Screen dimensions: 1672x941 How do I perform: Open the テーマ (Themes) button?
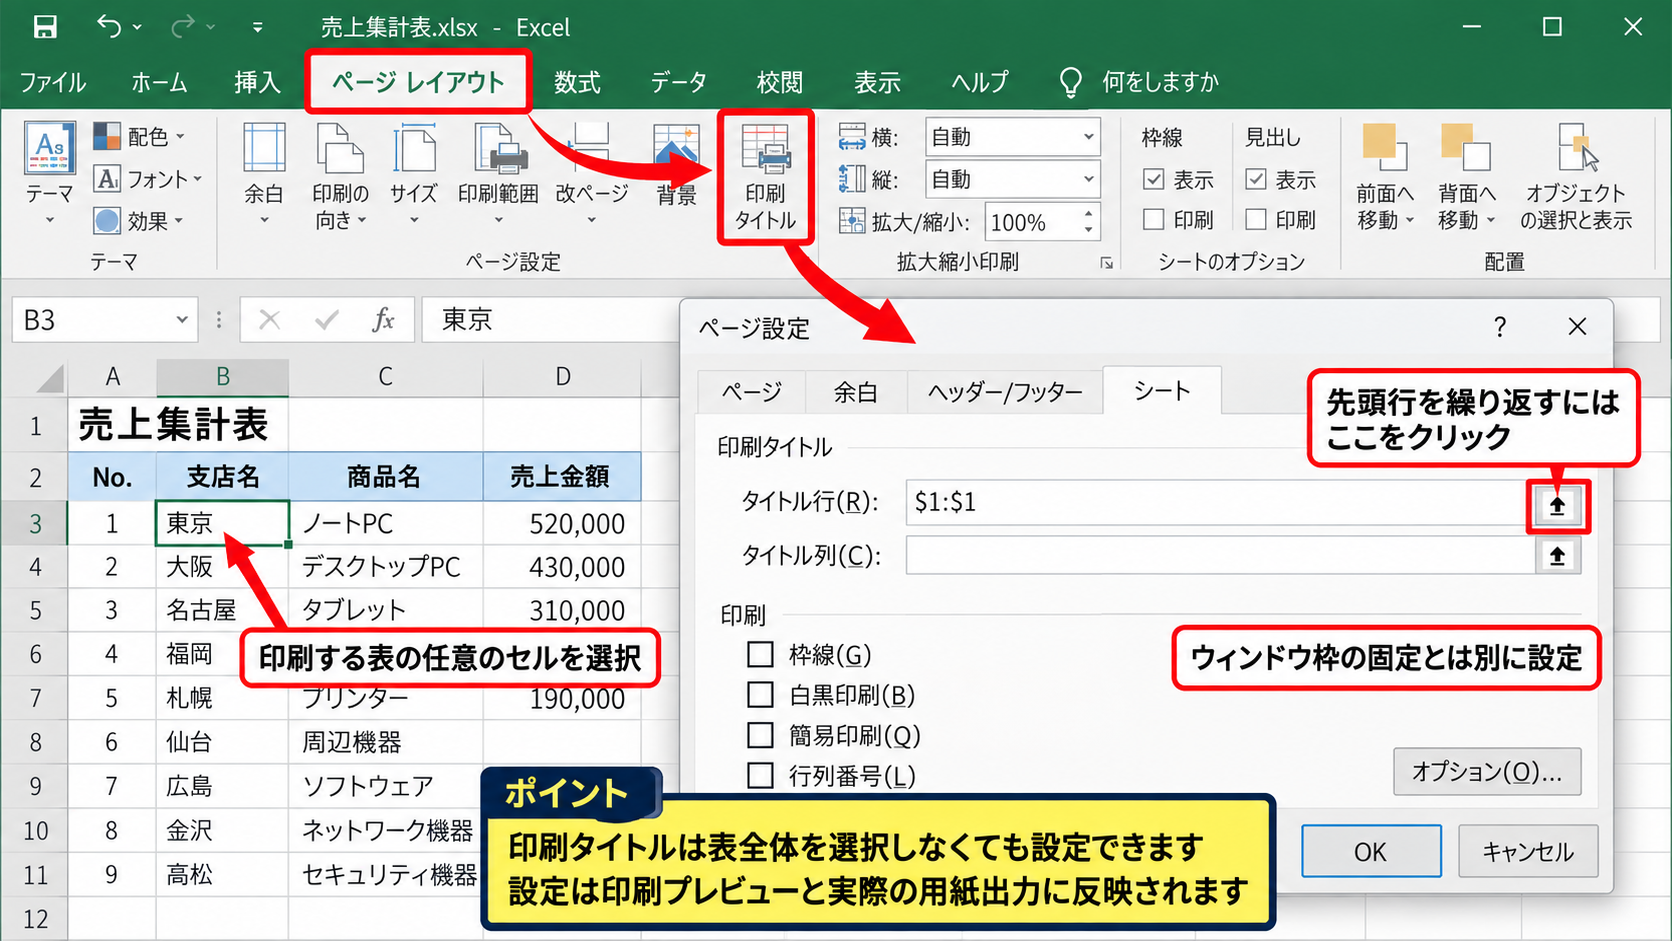click(x=50, y=172)
